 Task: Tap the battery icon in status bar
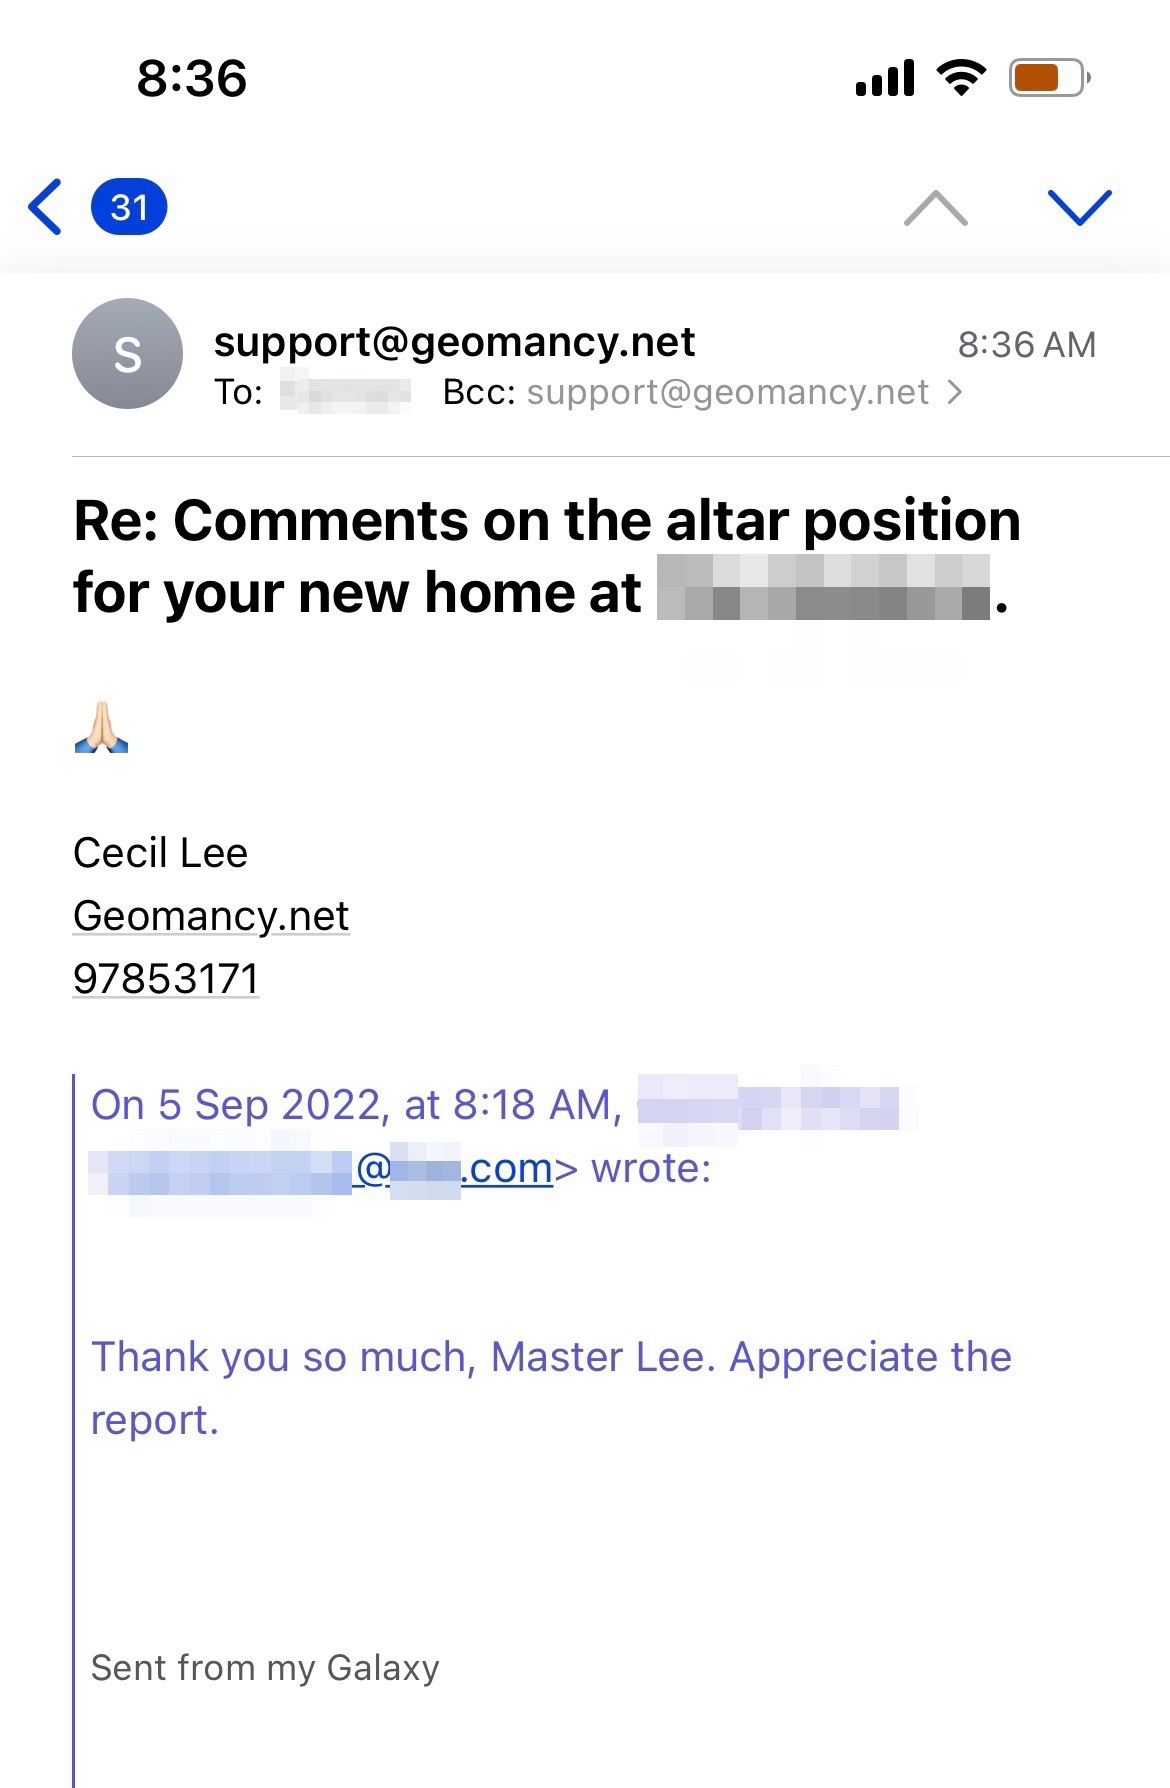(1048, 78)
